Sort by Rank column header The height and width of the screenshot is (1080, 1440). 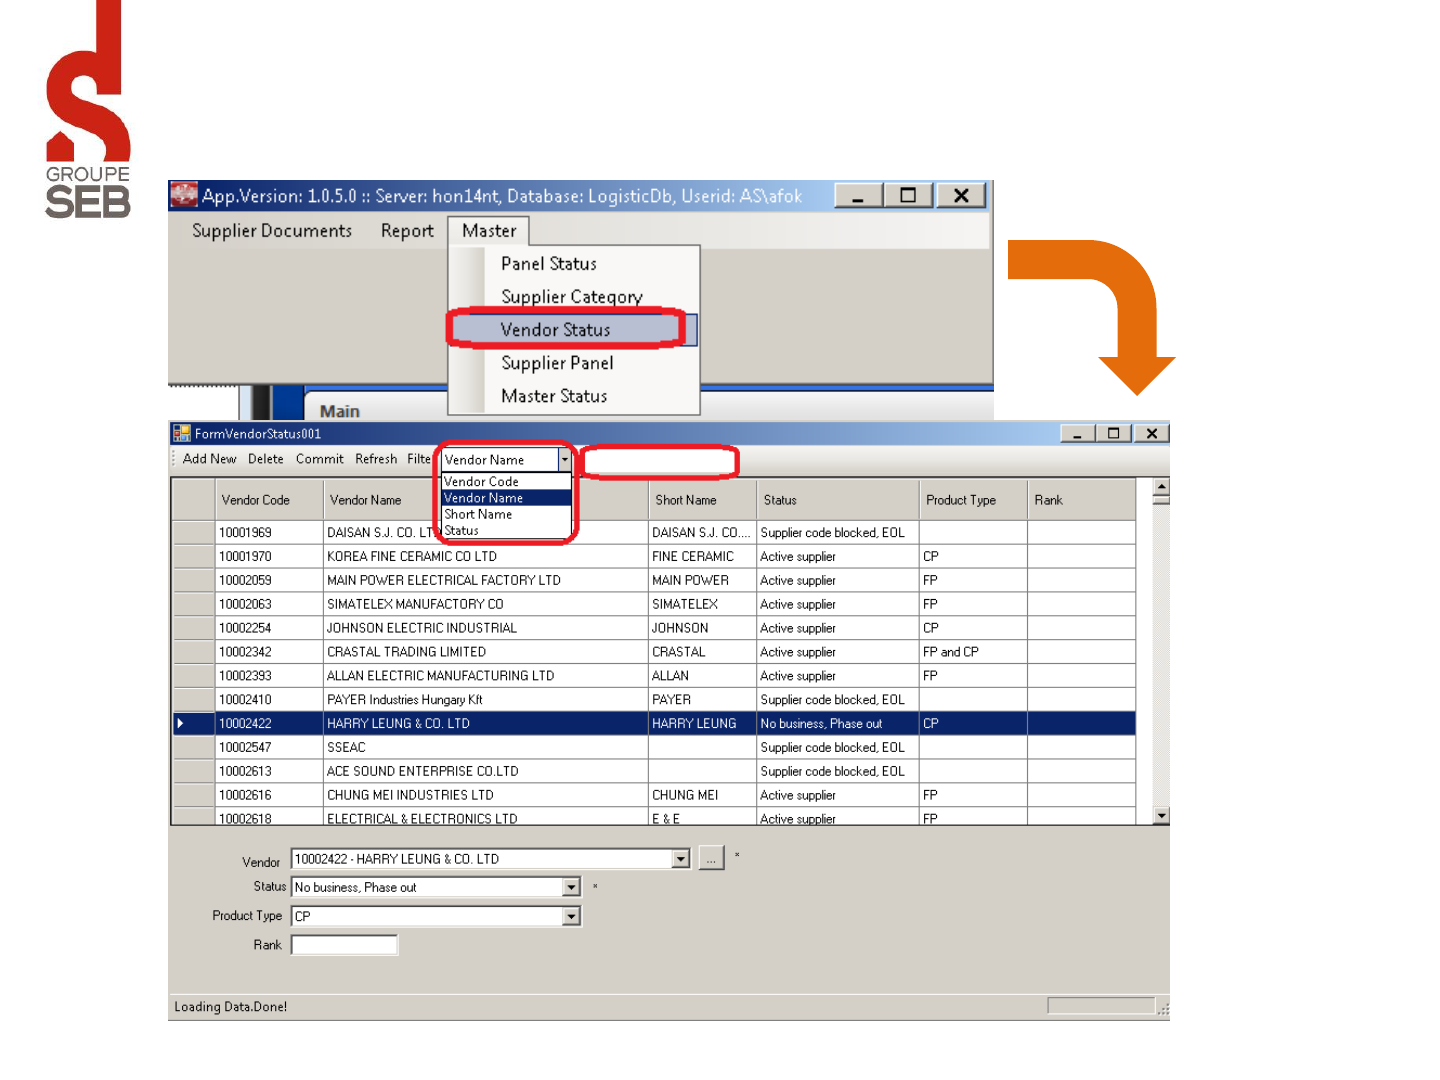coord(1081,500)
